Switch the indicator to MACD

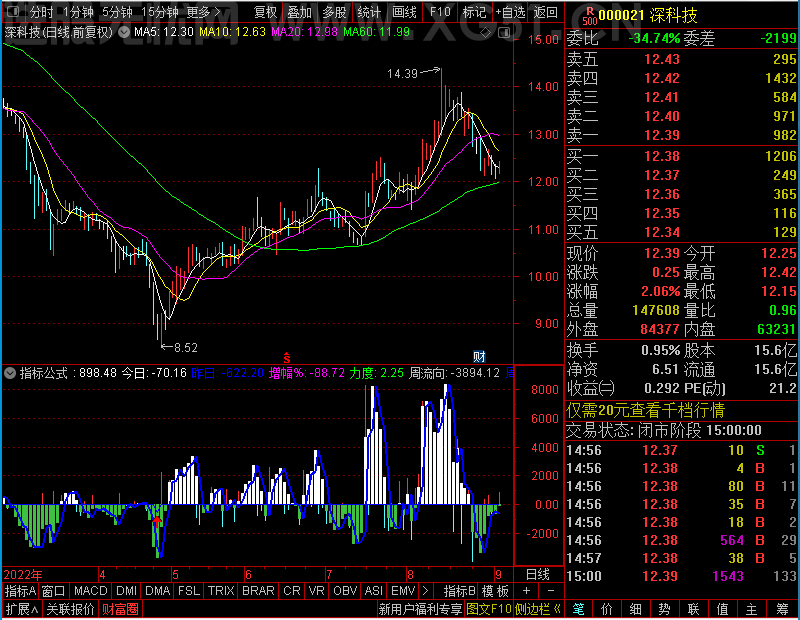(x=90, y=591)
